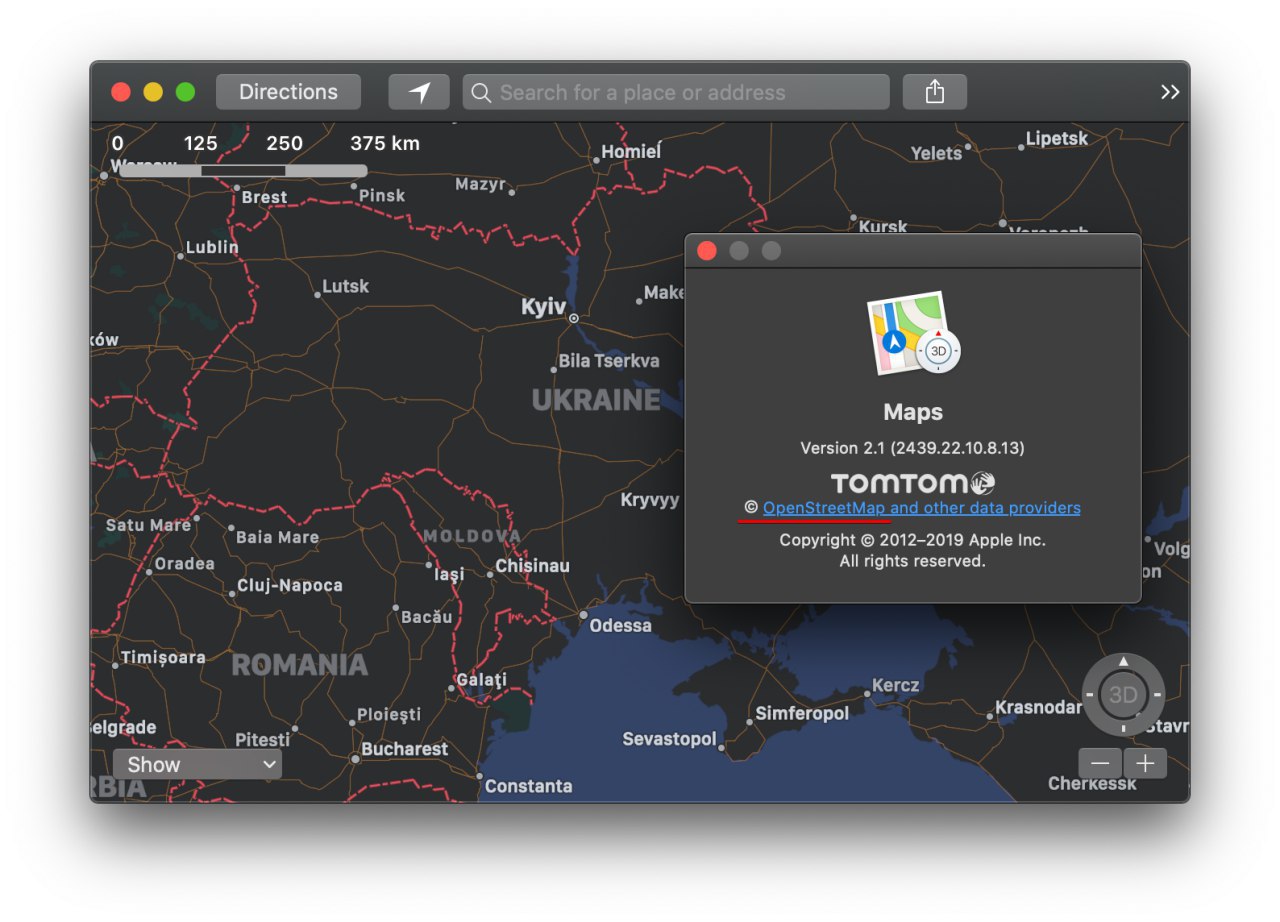The width and height of the screenshot is (1280, 922).
Task: Click the MOLDOVA country label
Action: tap(472, 536)
